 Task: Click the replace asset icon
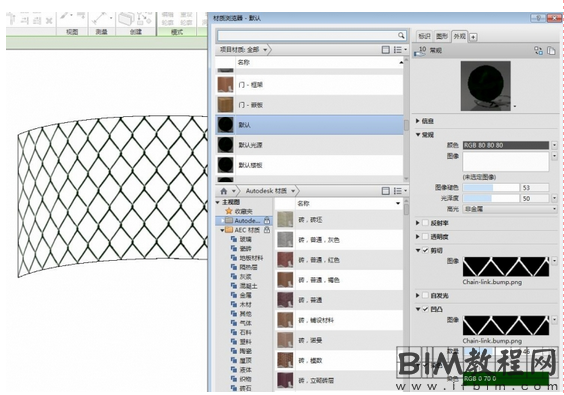538,51
